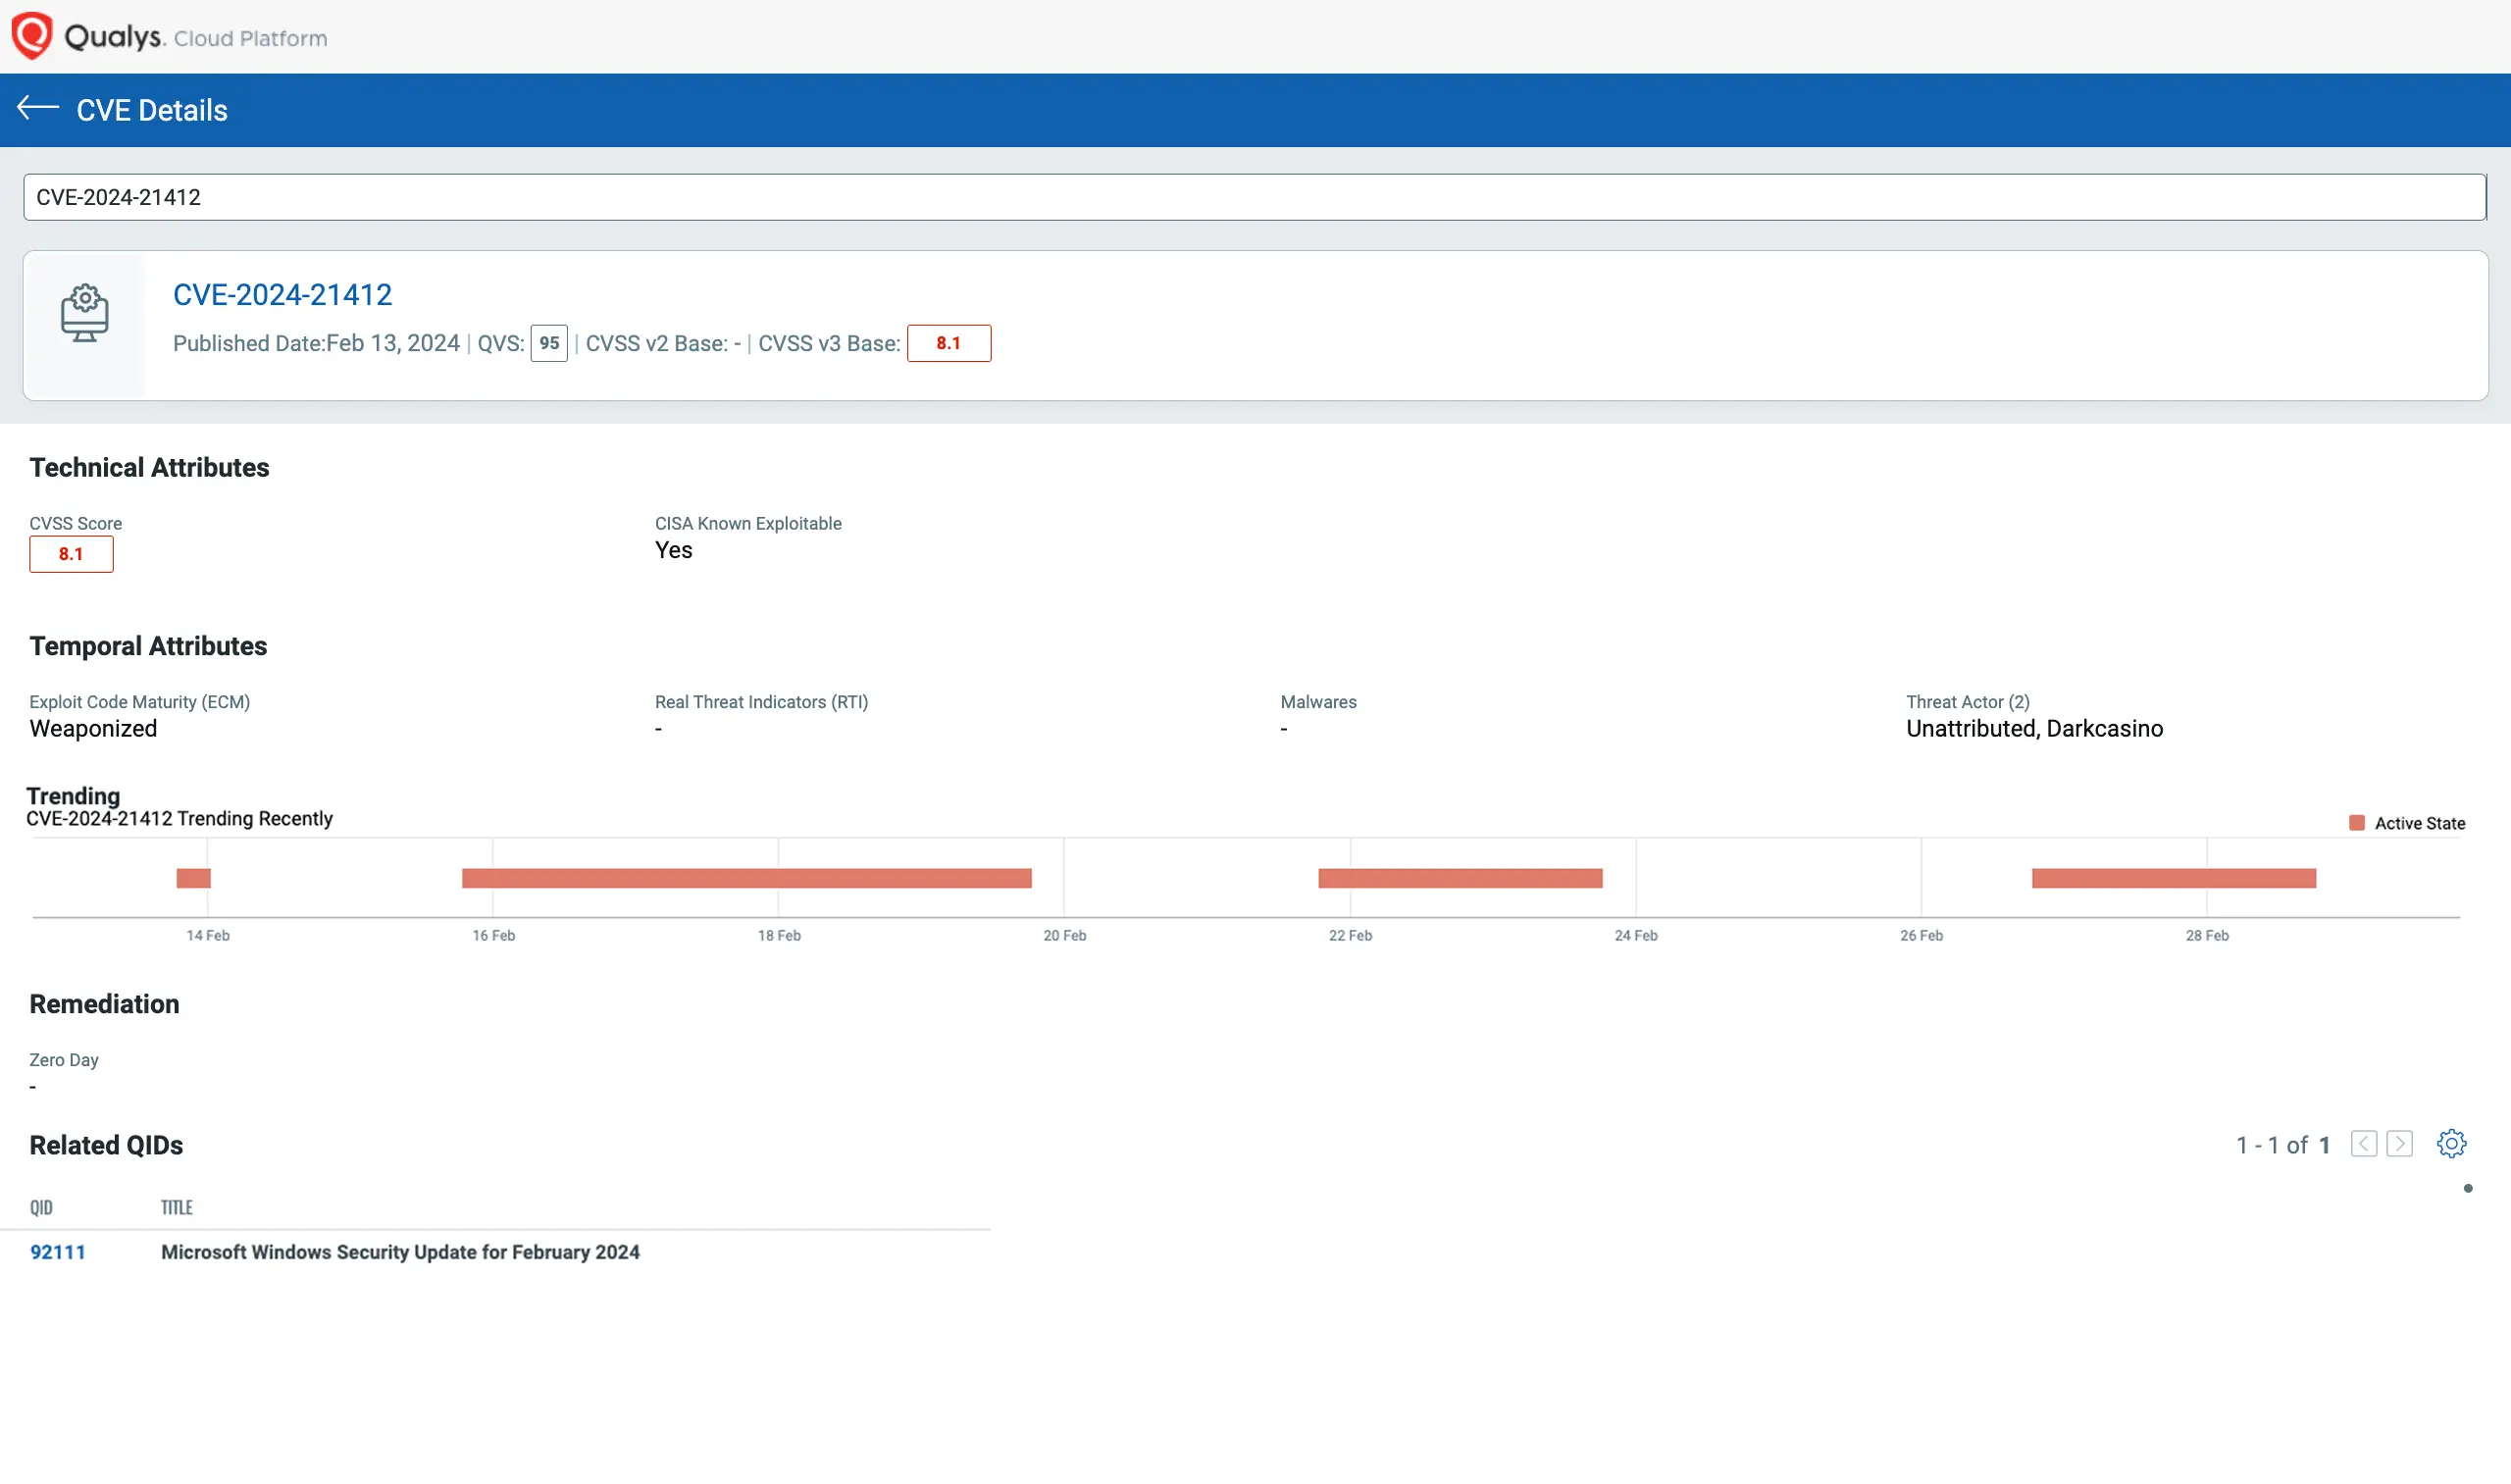The width and height of the screenshot is (2511, 1484).
Task: Go to previous page of Related QIDs
Action: 2364,1144
